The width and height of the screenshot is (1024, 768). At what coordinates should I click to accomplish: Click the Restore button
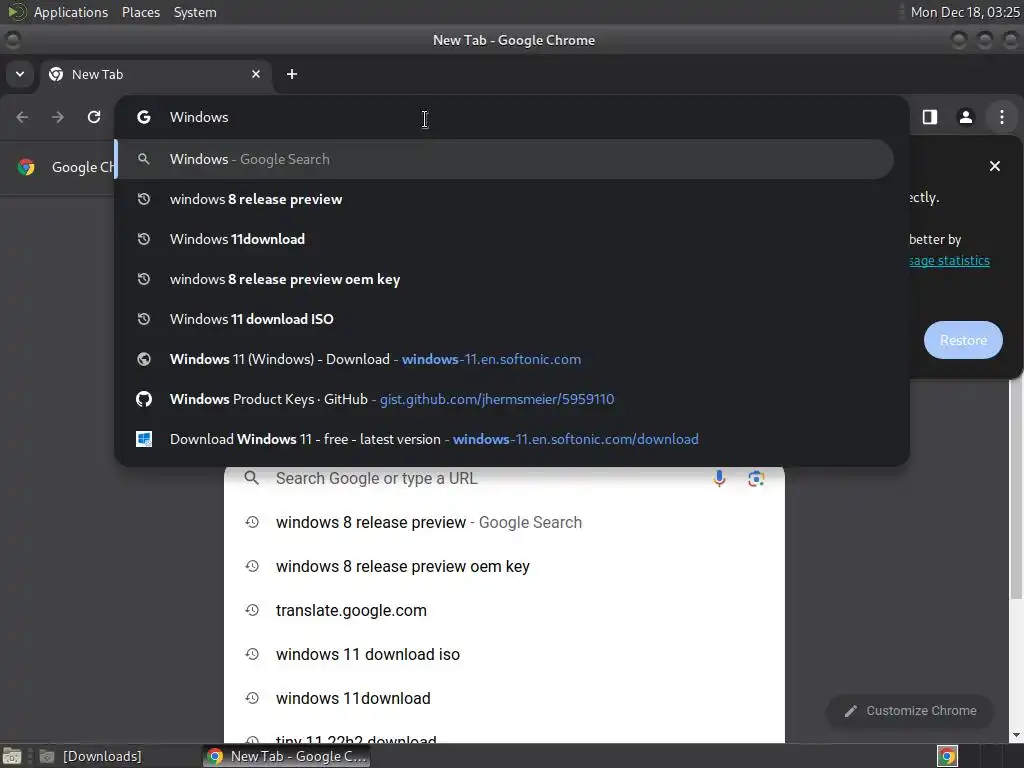963,340
